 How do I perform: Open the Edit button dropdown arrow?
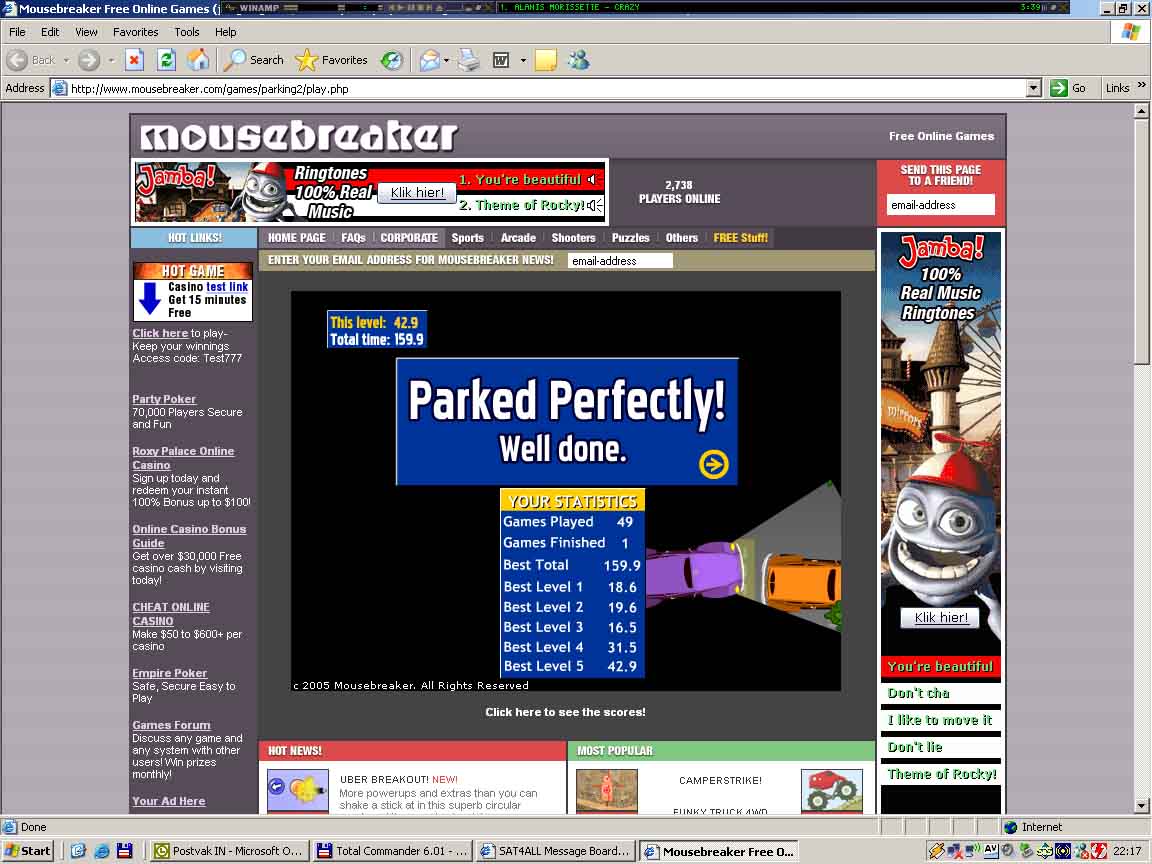[x=523, y=60]
